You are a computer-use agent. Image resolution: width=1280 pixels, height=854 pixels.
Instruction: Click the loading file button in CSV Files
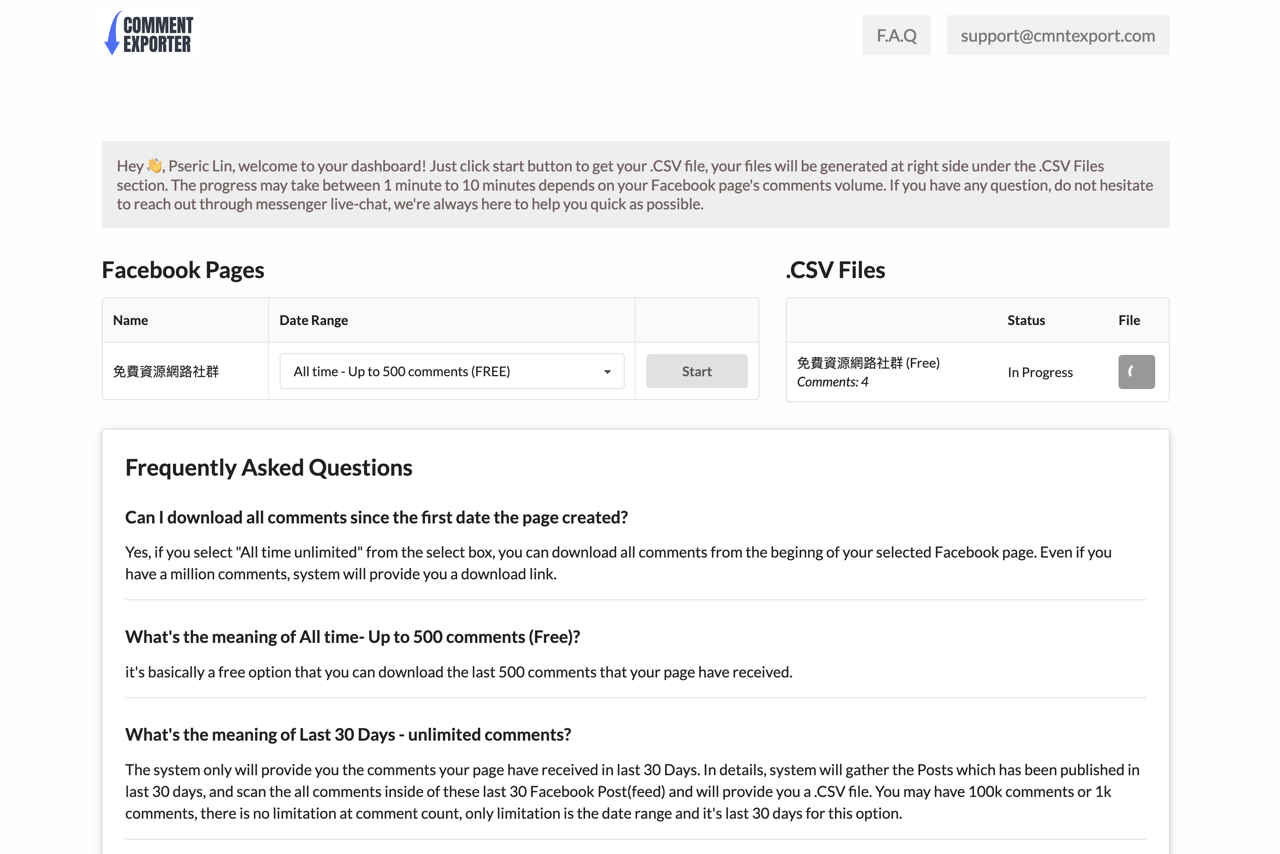point(1136,372)
